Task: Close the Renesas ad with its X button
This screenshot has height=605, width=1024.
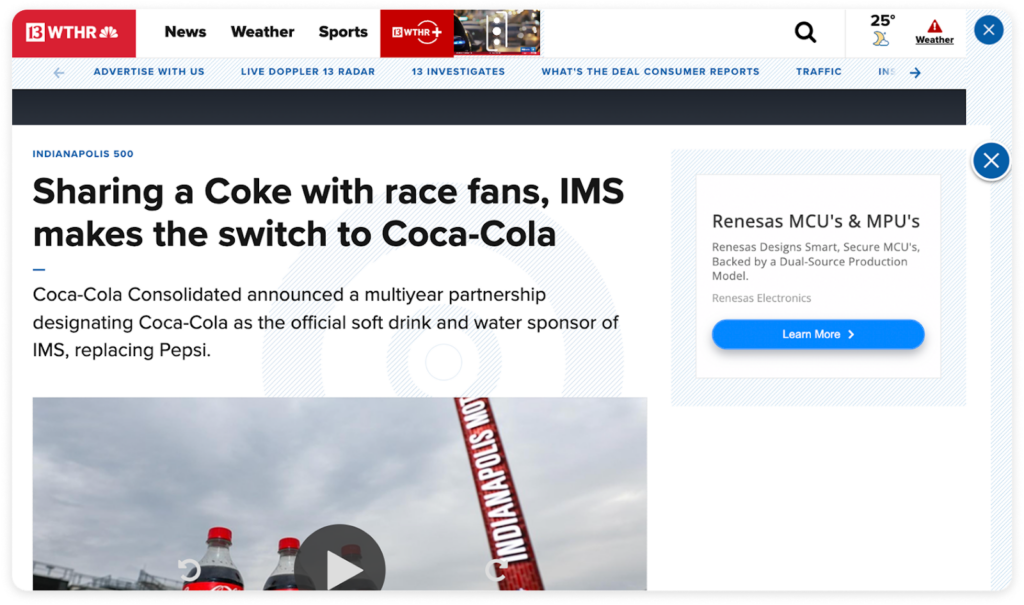Action: coord(990,160)
